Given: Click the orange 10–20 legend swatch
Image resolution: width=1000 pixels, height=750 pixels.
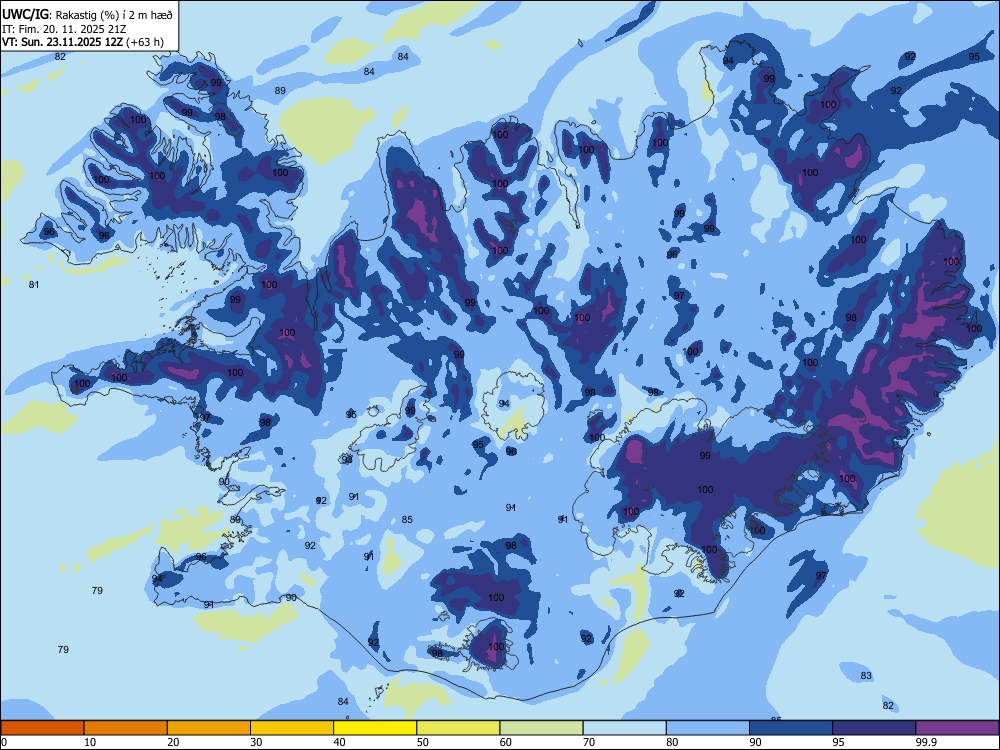Looking at the screenshot, I should [126, 728].
